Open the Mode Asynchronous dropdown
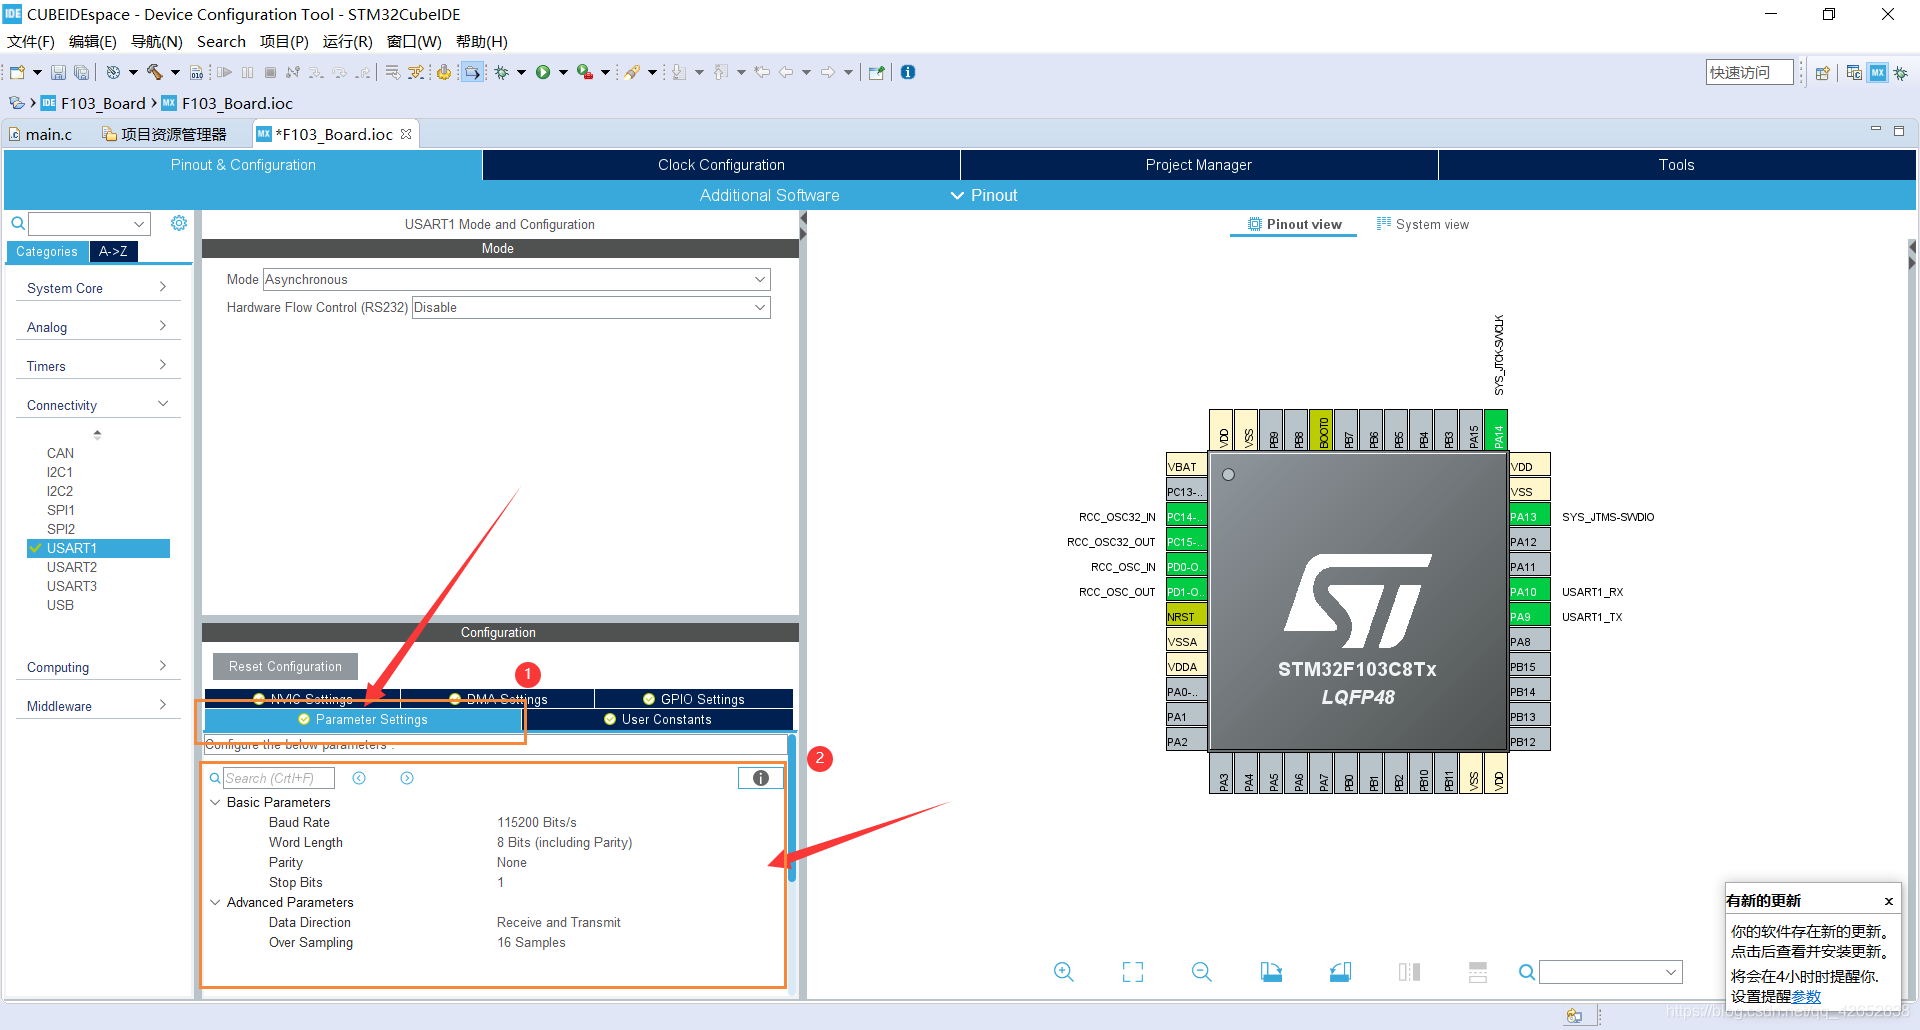 516,280
